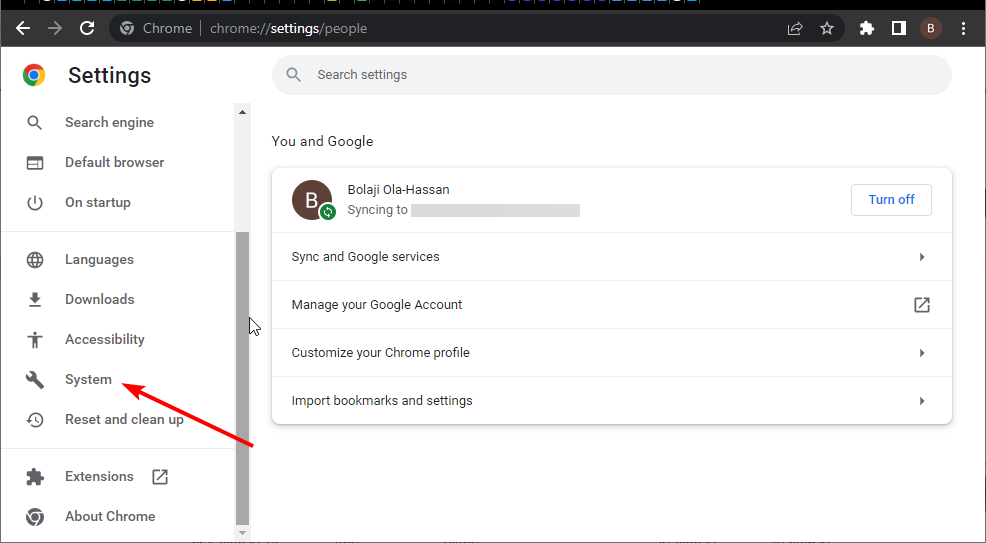
Task: Click the Downloads arrow icon
Action: (x=35, y=300)
